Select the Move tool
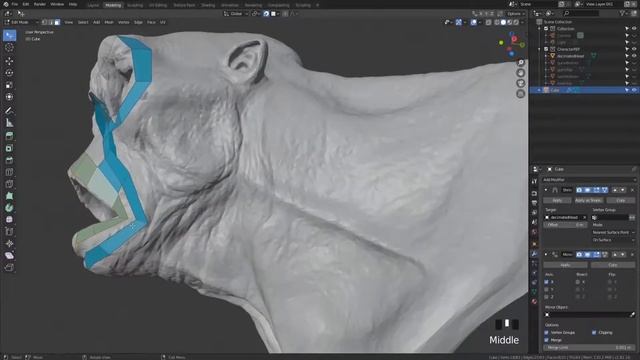The width and height of the screenshot is (640, 360). 9,61
